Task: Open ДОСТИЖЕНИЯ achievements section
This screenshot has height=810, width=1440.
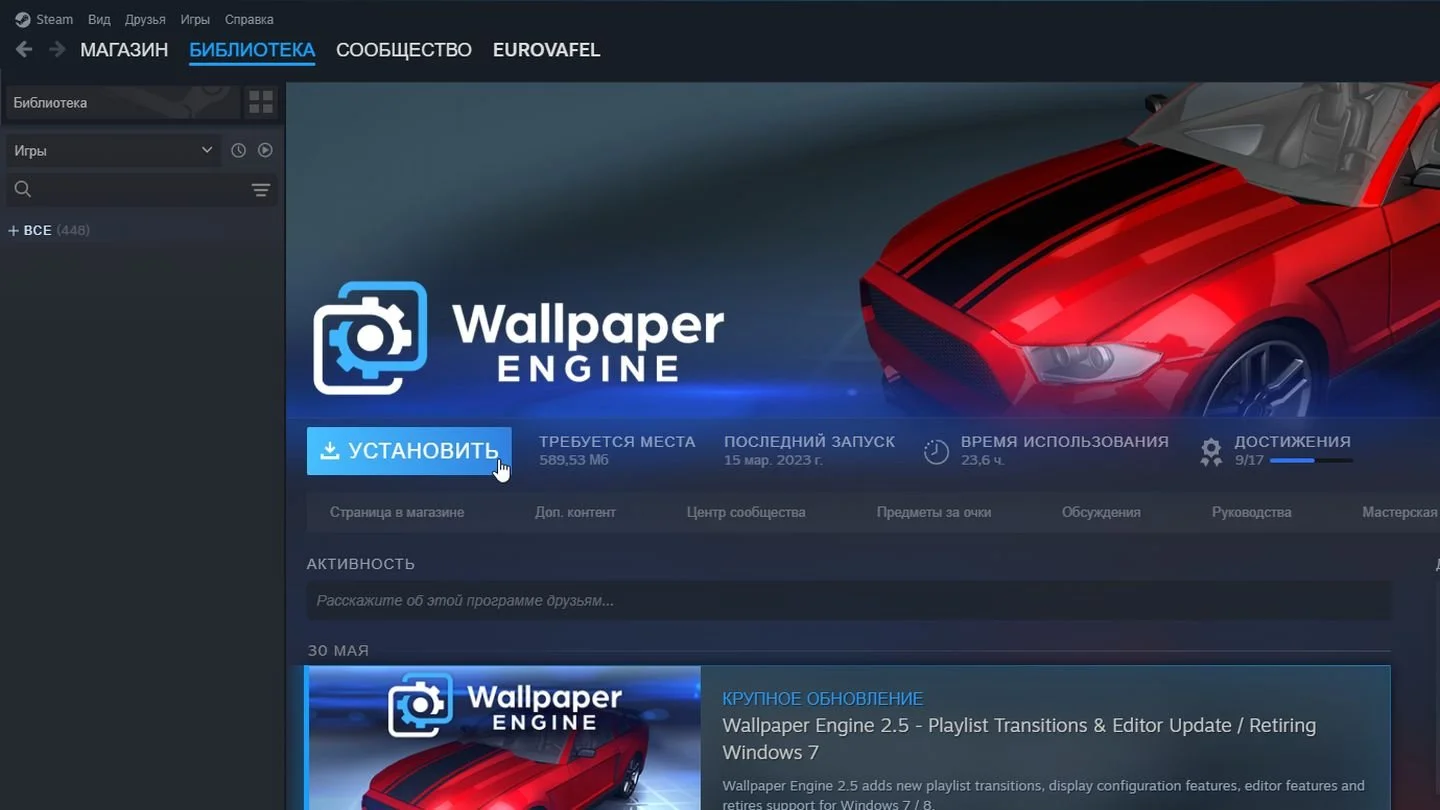Action: pyautogui.click(x=1292, y=442)
